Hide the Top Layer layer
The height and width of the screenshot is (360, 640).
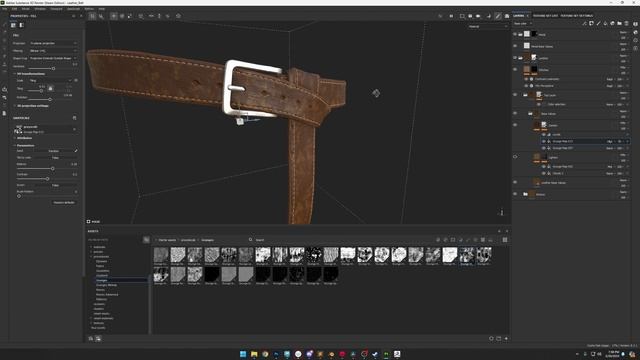coord(515,95)
